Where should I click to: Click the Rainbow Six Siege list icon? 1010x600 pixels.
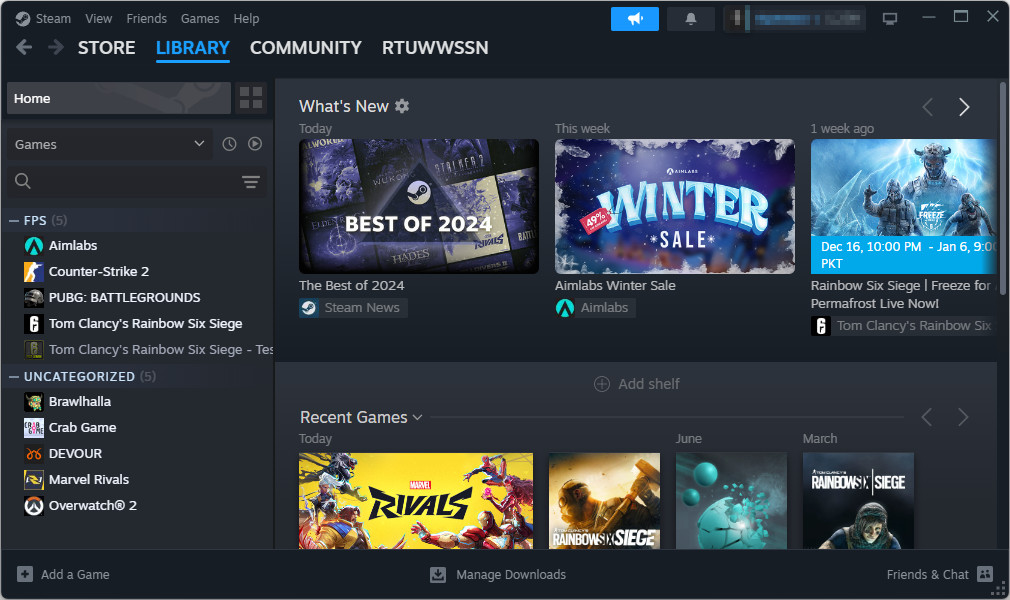coord(33,324)
